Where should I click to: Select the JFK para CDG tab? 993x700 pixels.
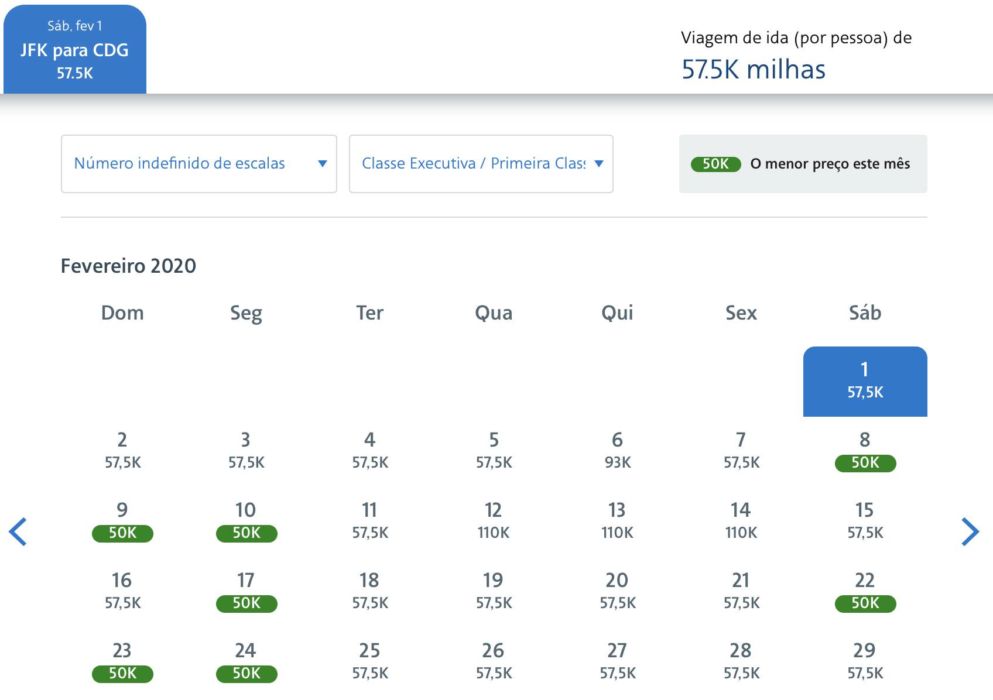click(x=75, y=49)
